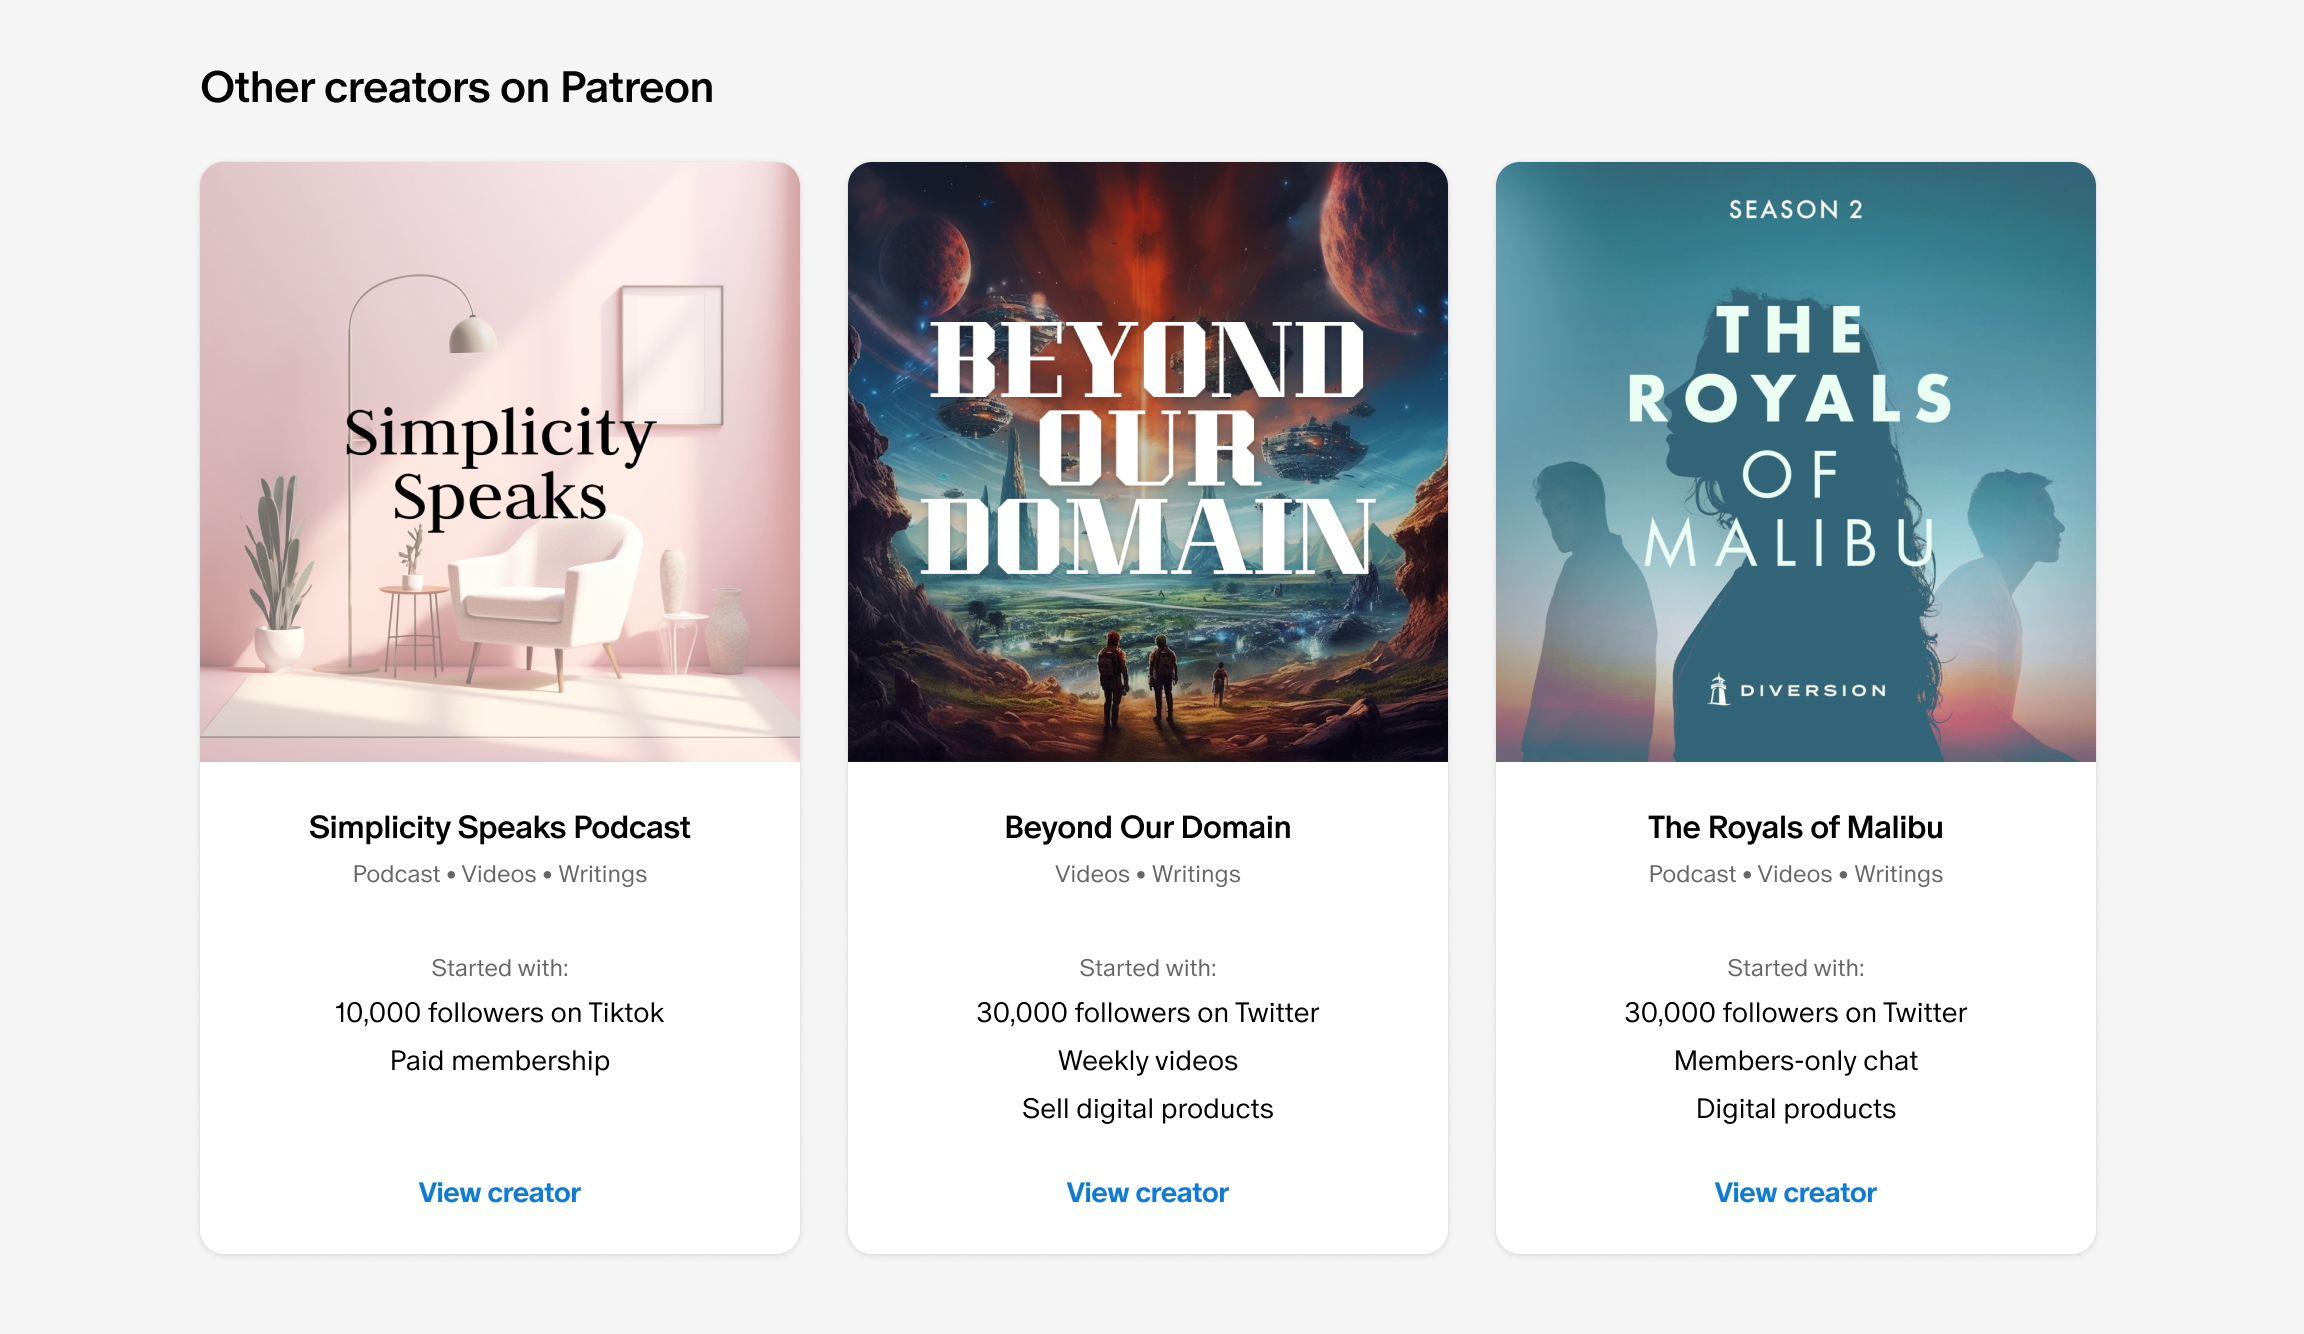Viewport: 2304px width, 1334px height.
Task: View creator for Simplicity Speaks Podcast
Action: [499, 1192]
